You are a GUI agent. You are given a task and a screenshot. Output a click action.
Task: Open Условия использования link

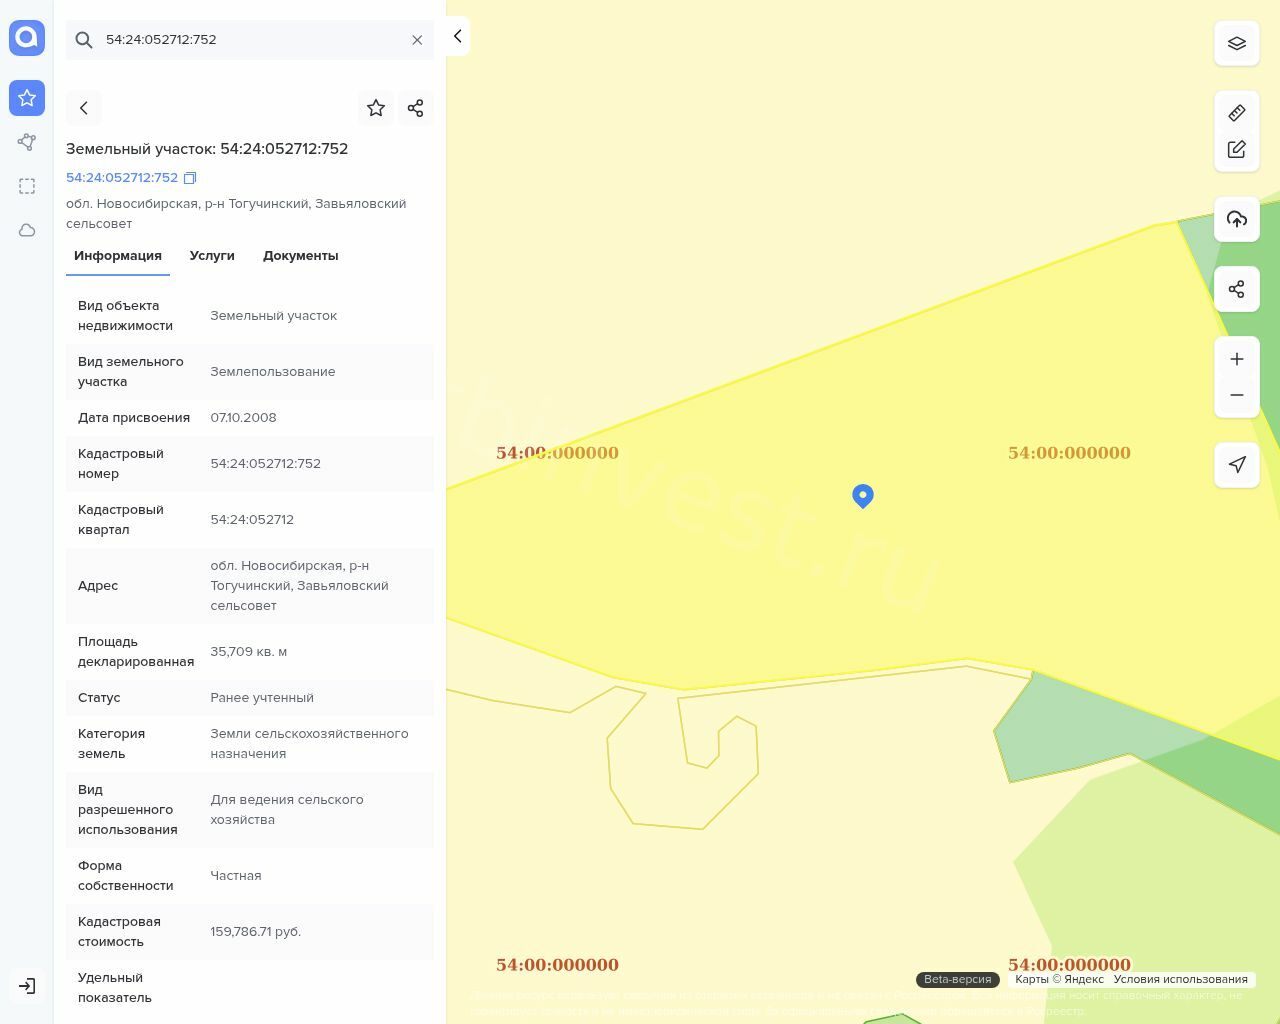(1180, 979)
